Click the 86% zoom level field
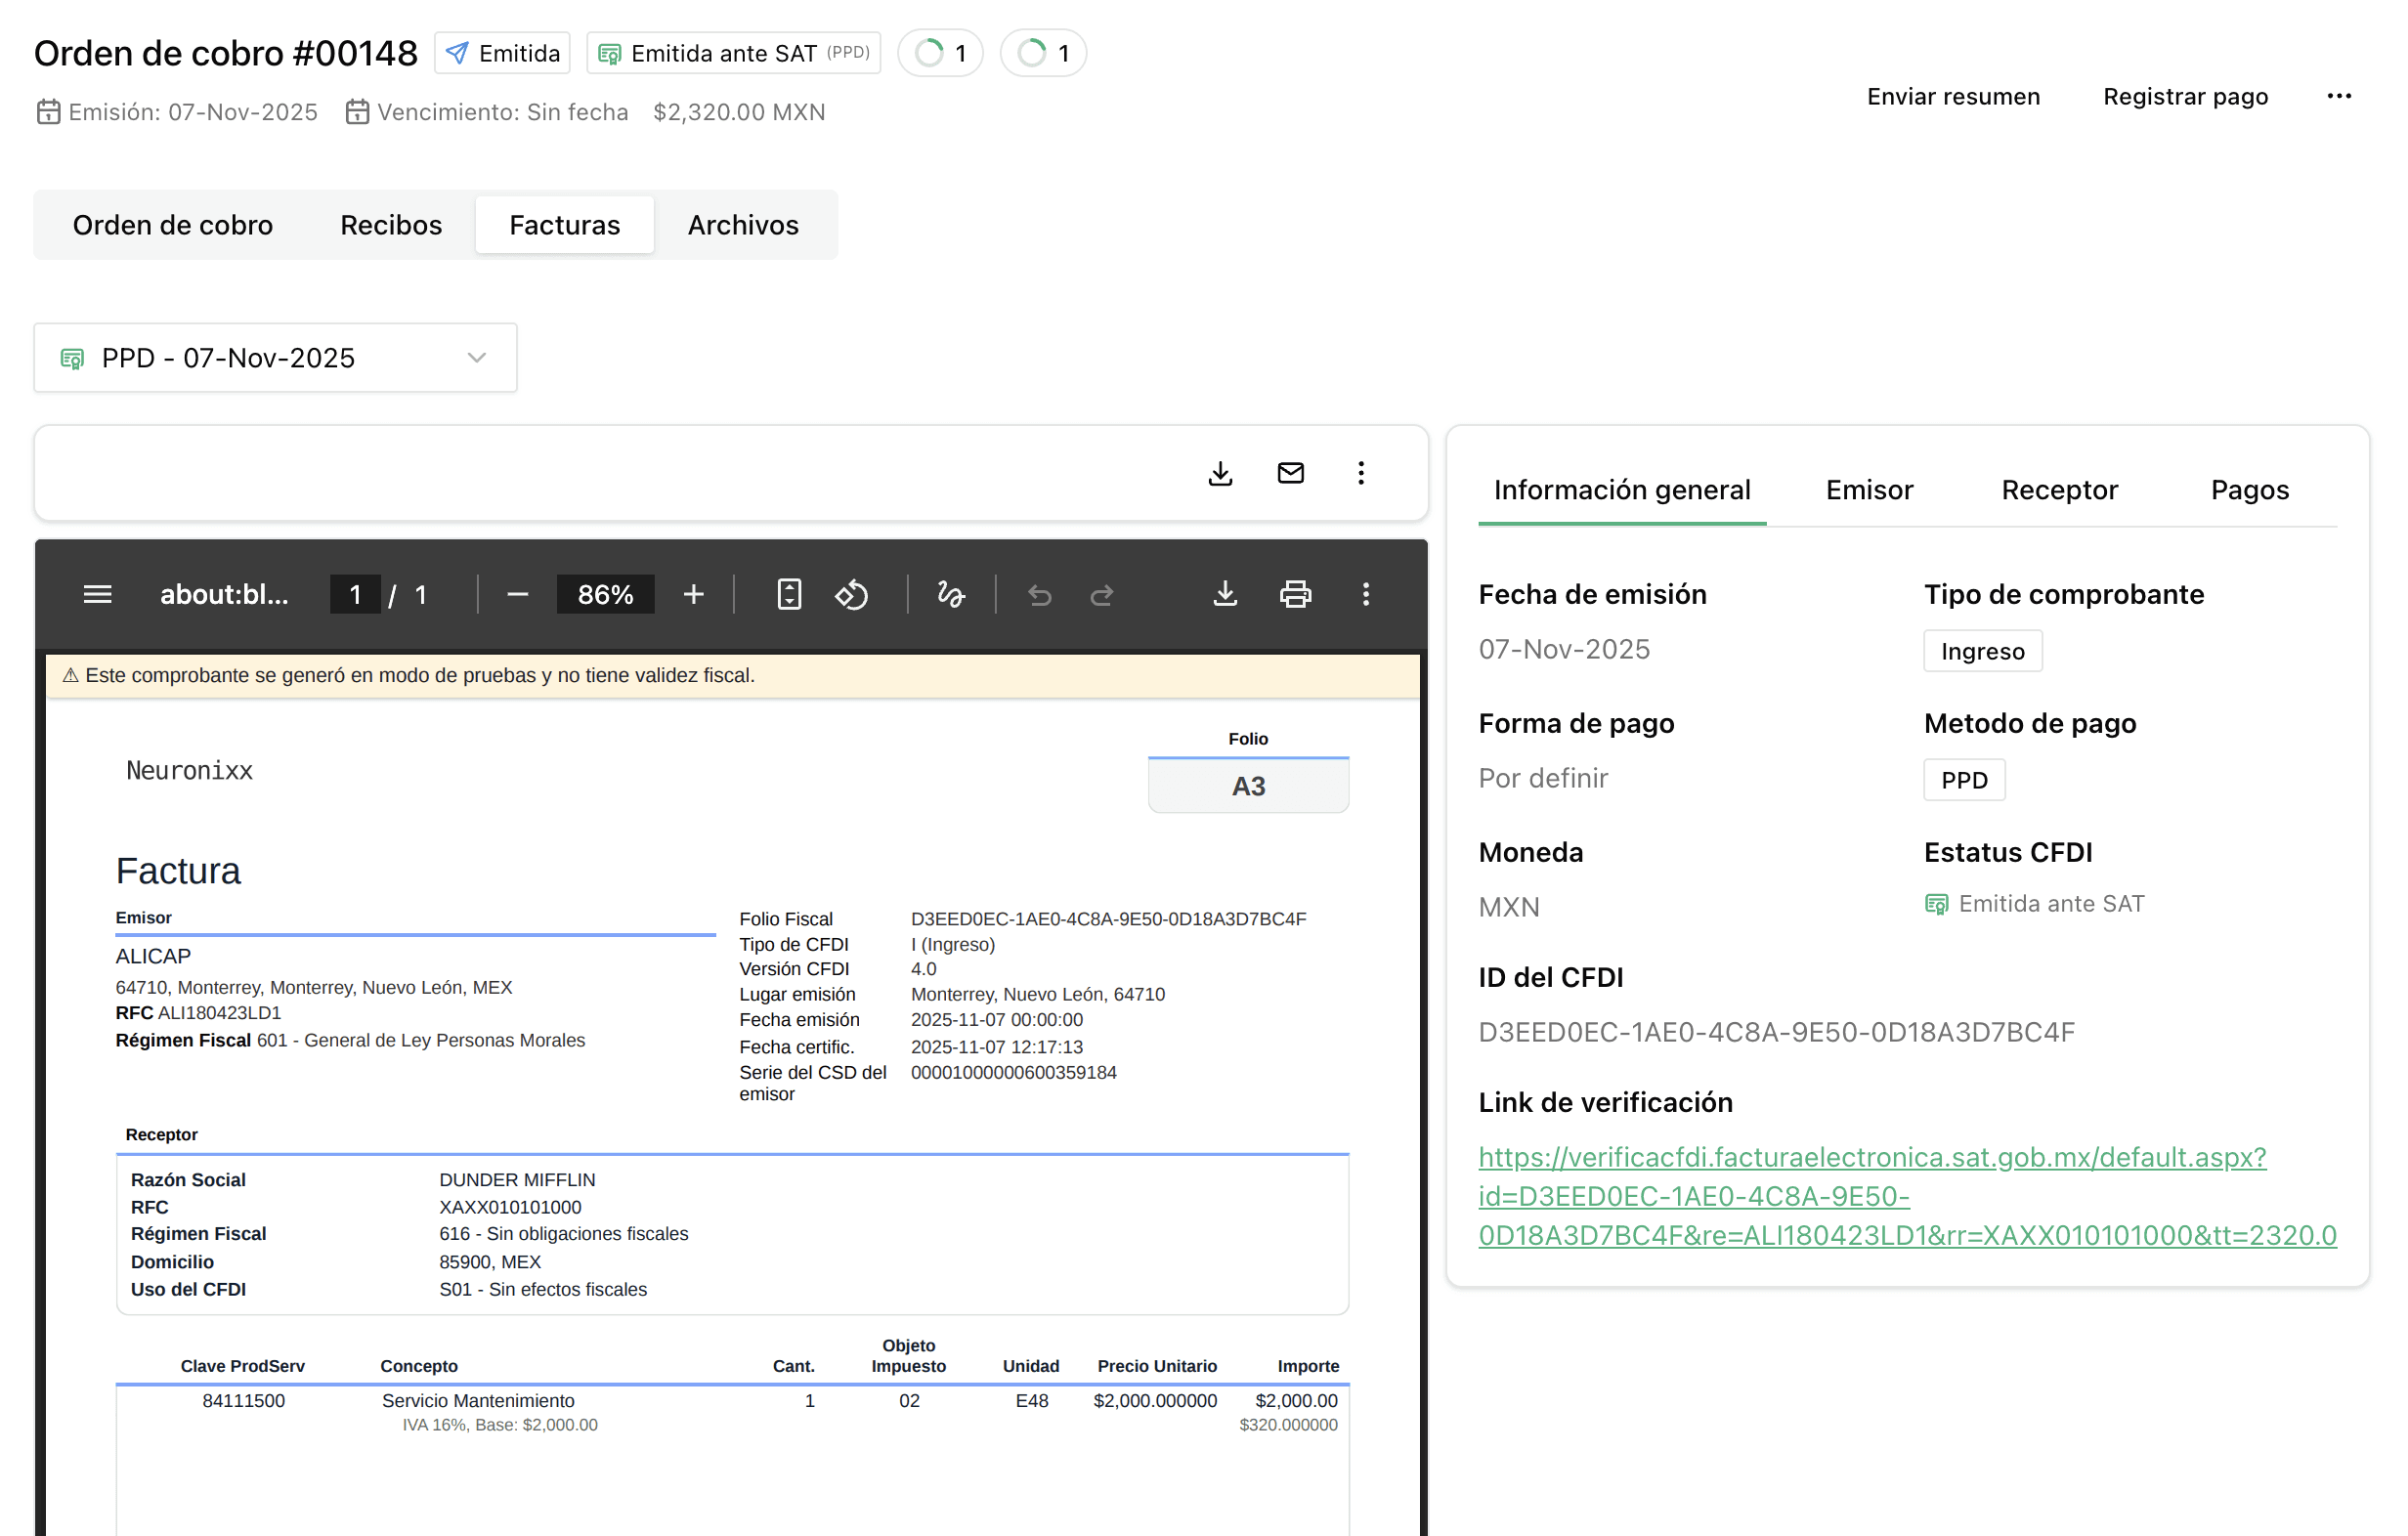Viewport: 2408px width, 1536px height. tap(605, 595)
